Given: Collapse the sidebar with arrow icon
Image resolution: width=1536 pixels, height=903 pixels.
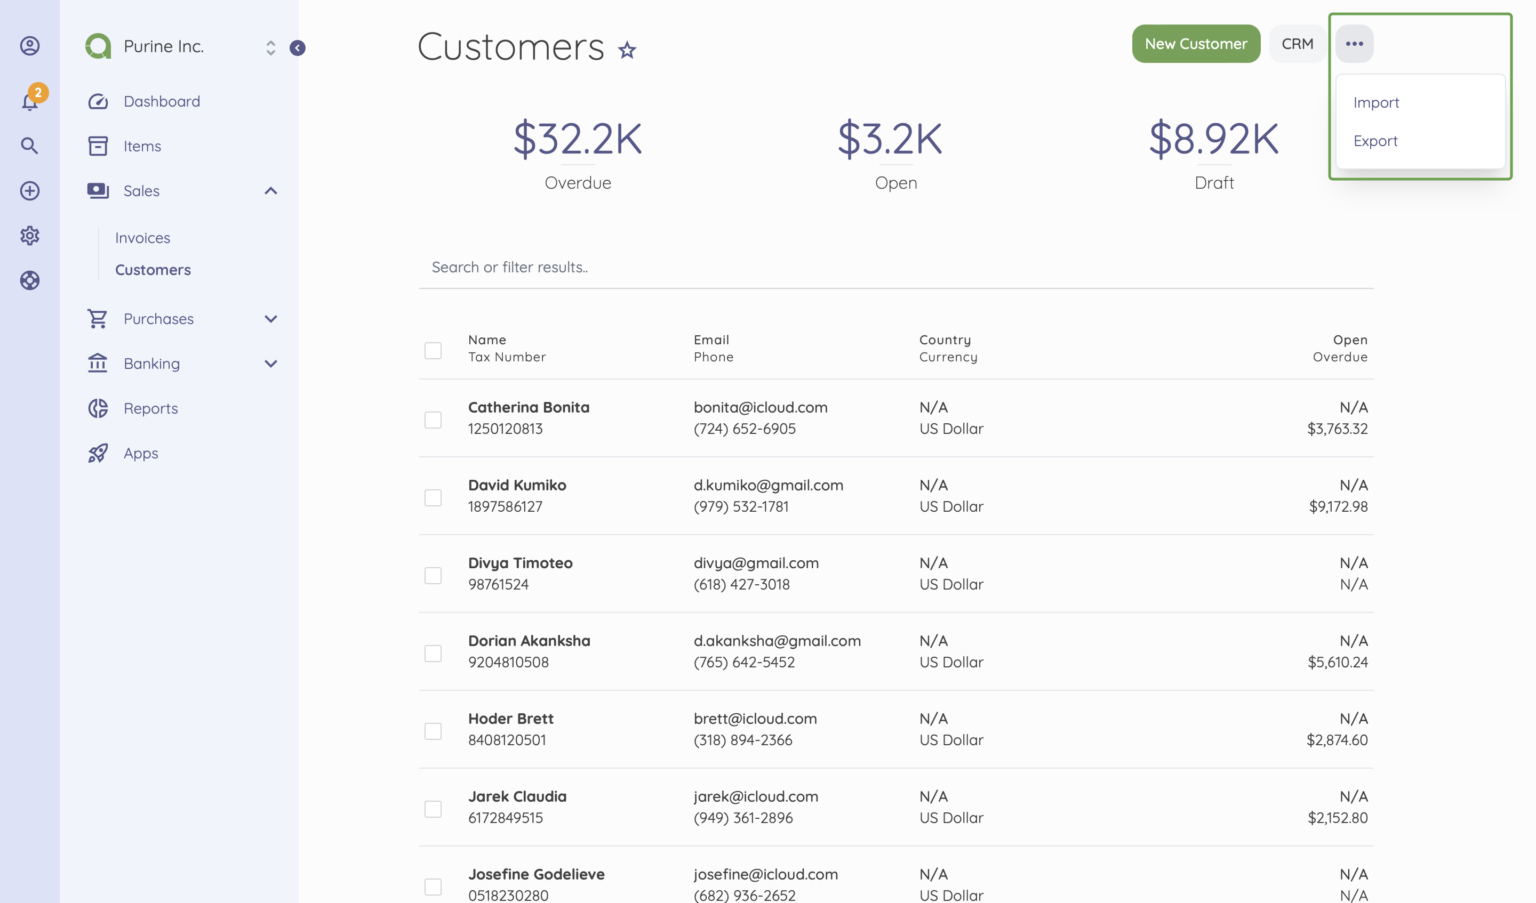Looking at the screenshot, I should (x=297, y=48).
